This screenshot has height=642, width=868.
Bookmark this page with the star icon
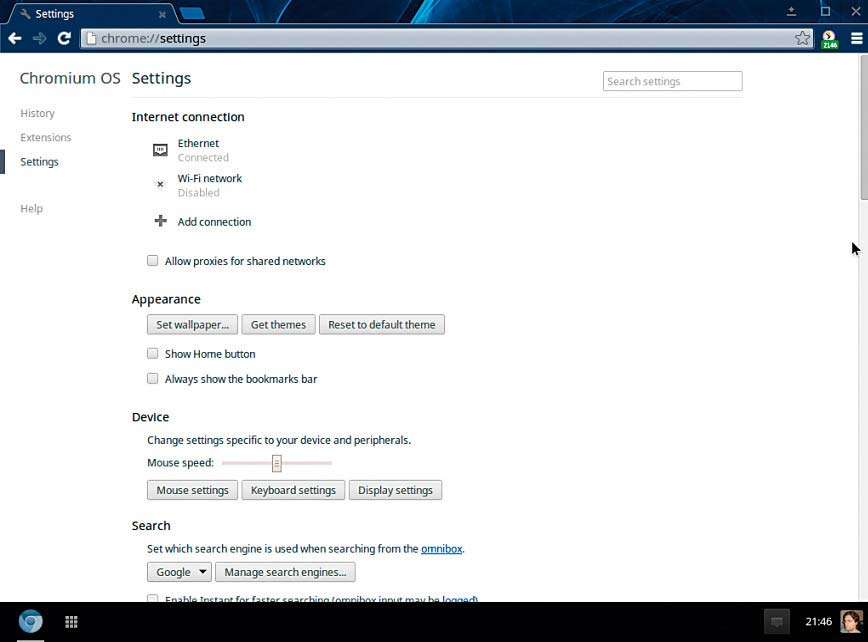(802, 38)
